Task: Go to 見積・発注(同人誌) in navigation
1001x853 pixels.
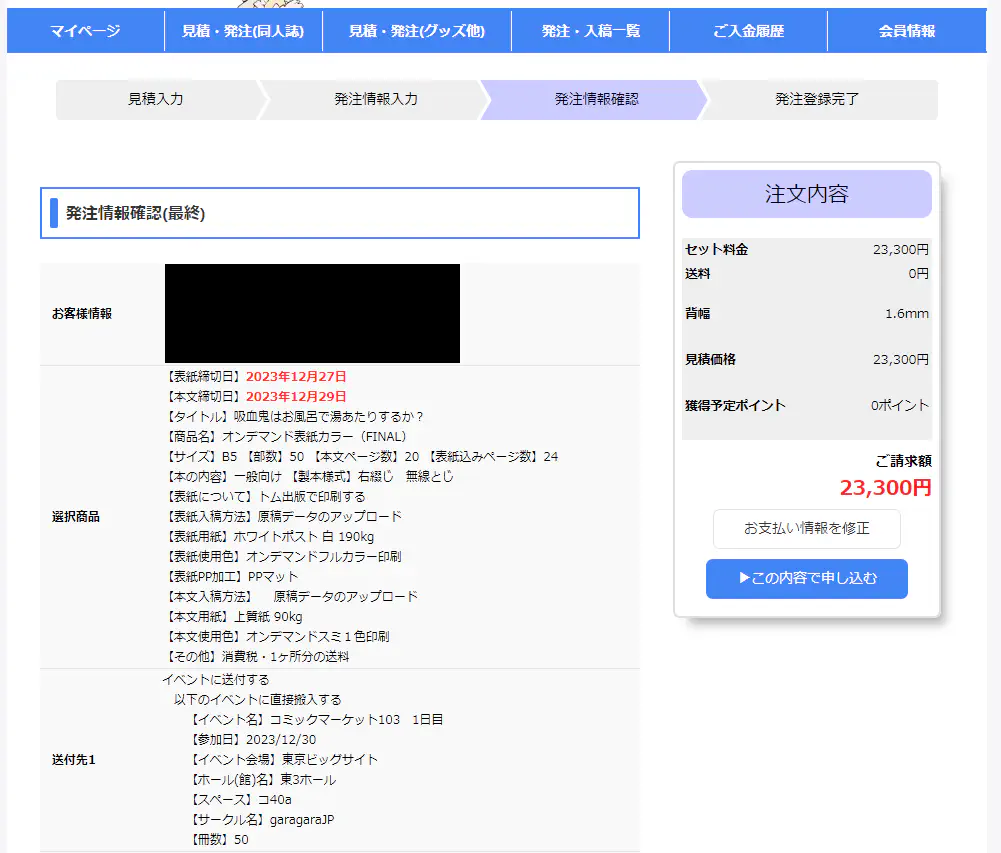Action: coord(243,31)
